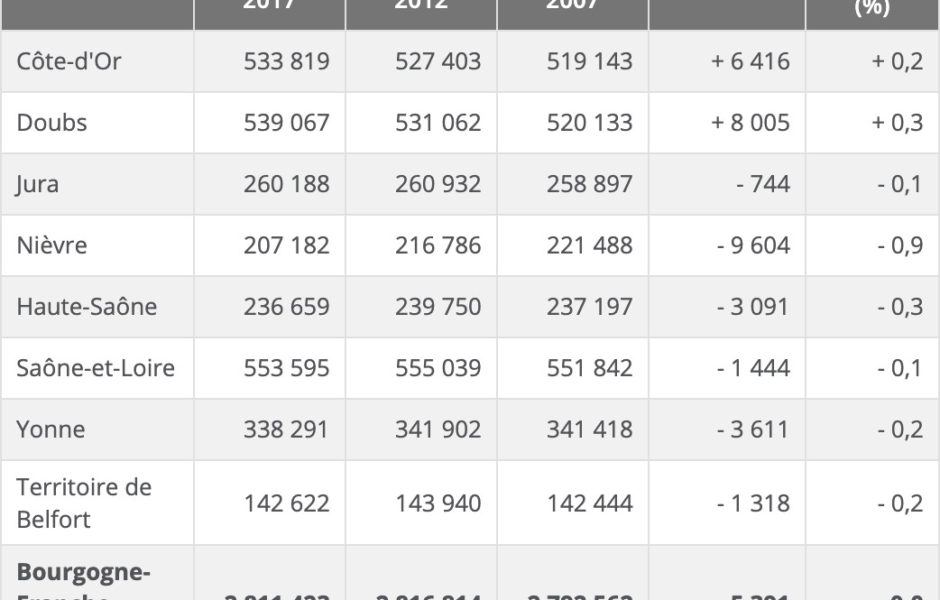Click the percentage (%) column header
The width and height of the screenshot is (940, 600).
872,7
